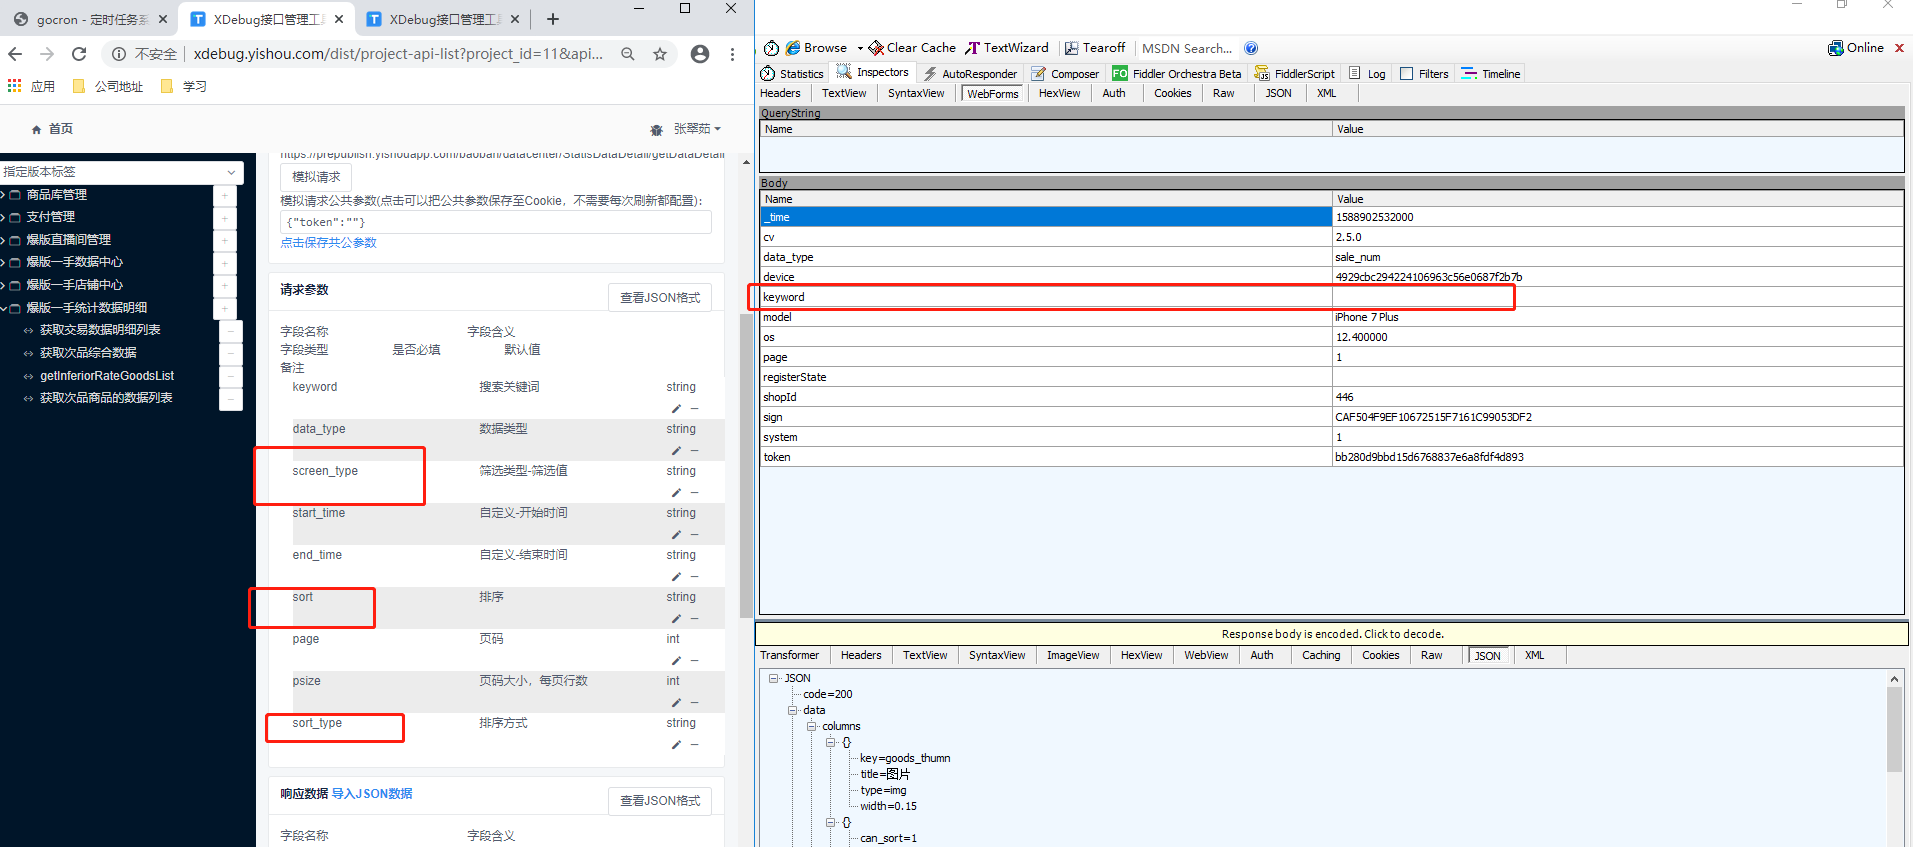Click the 导入JSON数据 link
1913x847 pixels.
pyautogui.click(x=372, y=794)
